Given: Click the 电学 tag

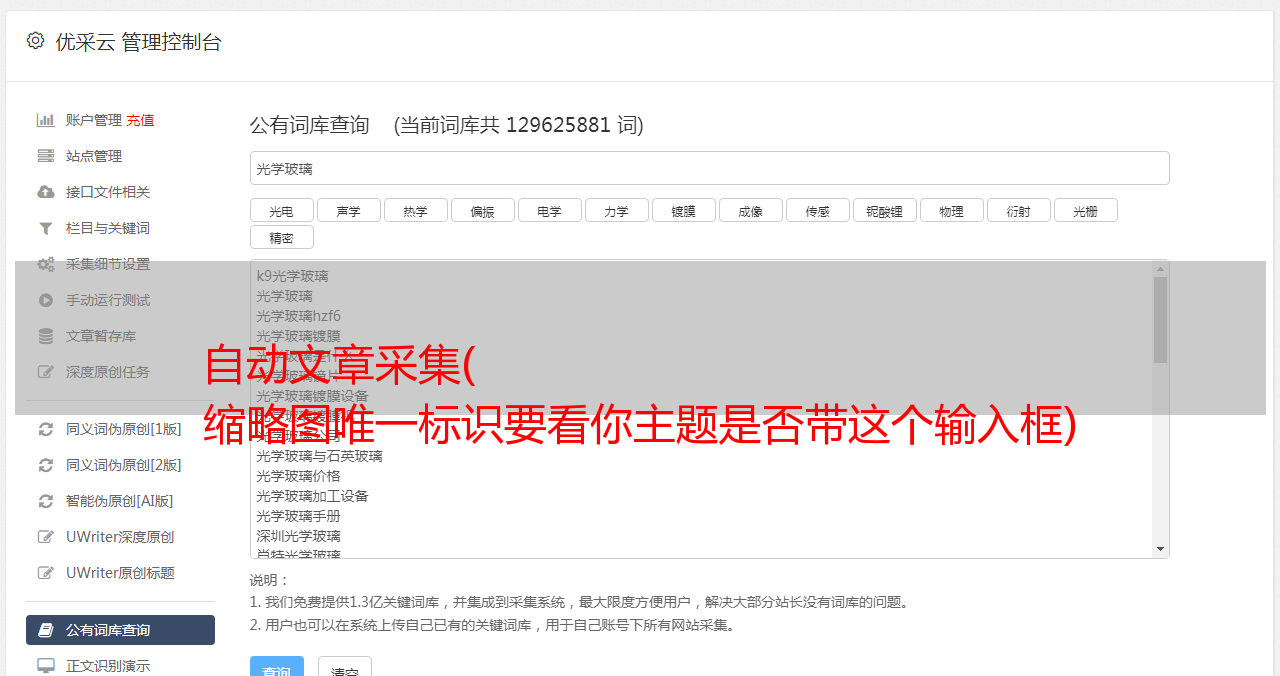Looking at the screenshot, I should click(549, 210).
